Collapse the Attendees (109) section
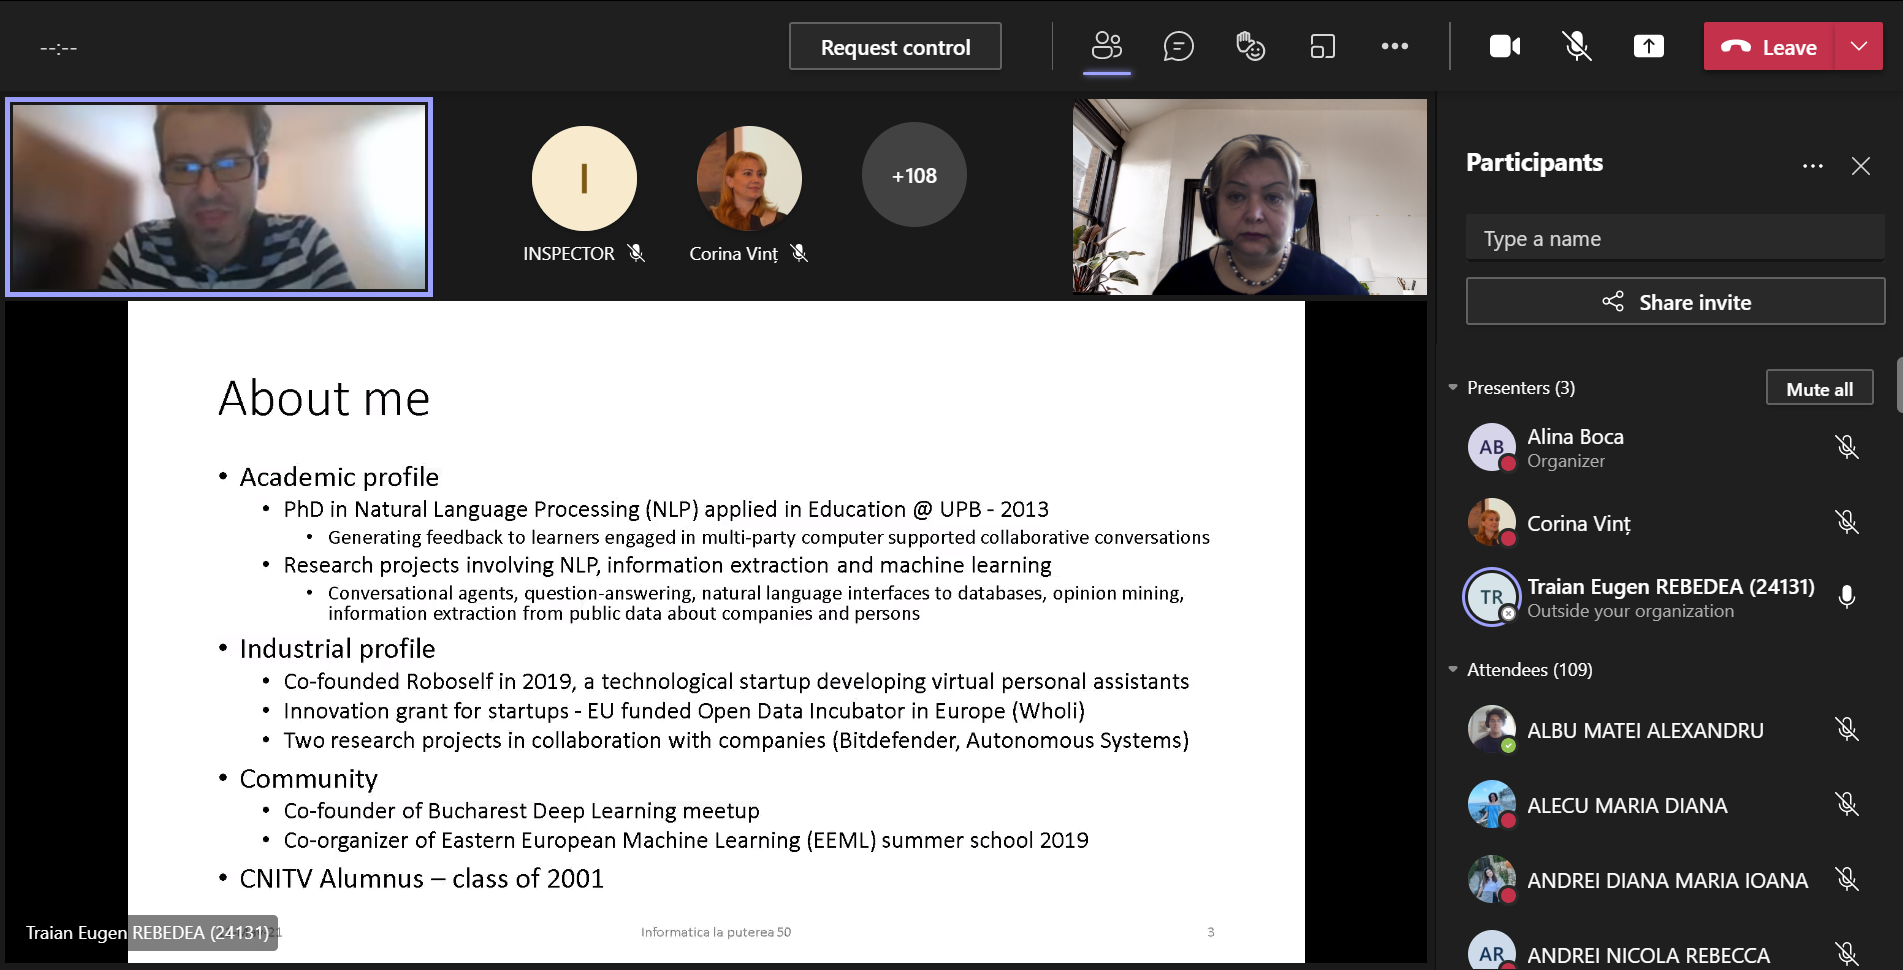Viewport: 1903px width, 970px height. coord(1453,670)
